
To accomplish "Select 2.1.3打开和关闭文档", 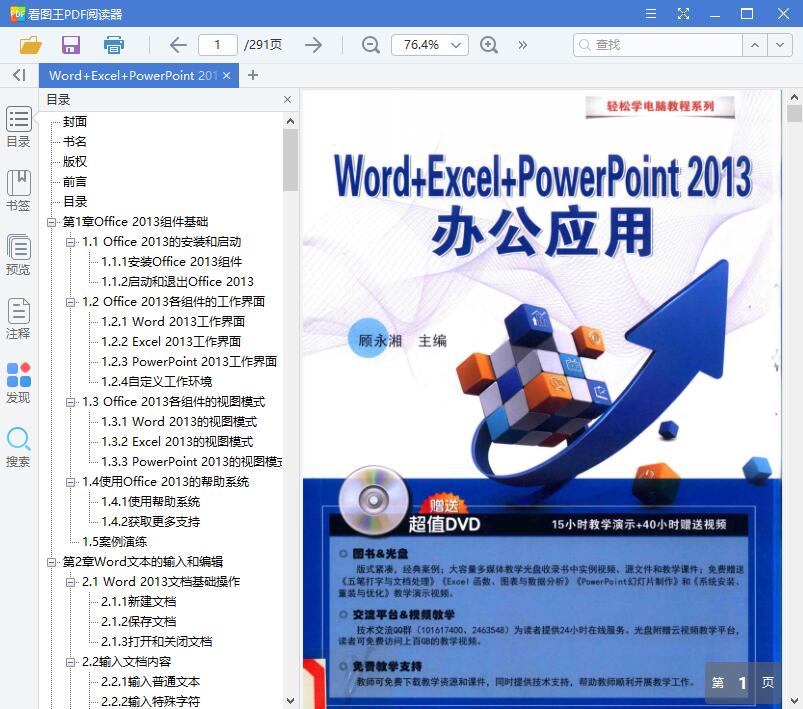I will (156, 641).
